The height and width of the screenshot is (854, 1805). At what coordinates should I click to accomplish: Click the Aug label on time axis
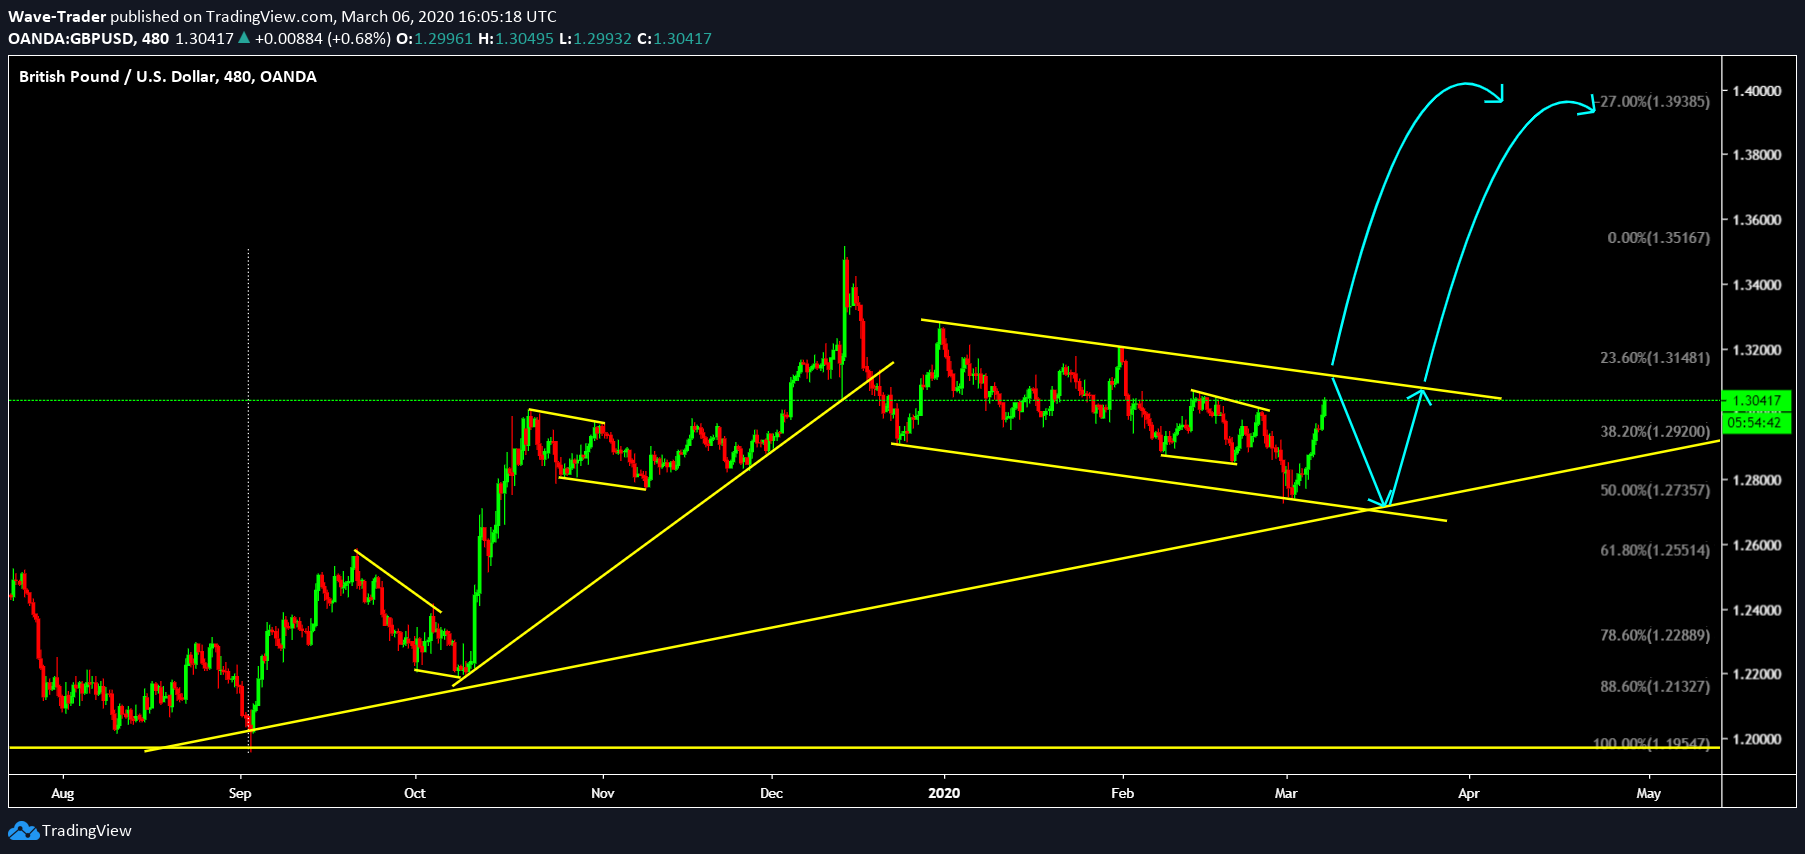point(62,794)
